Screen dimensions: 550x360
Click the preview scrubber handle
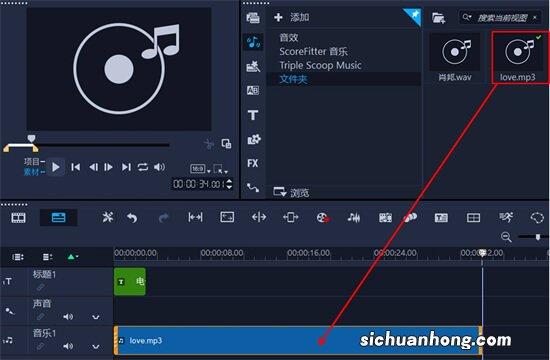(x=32, y=138)
